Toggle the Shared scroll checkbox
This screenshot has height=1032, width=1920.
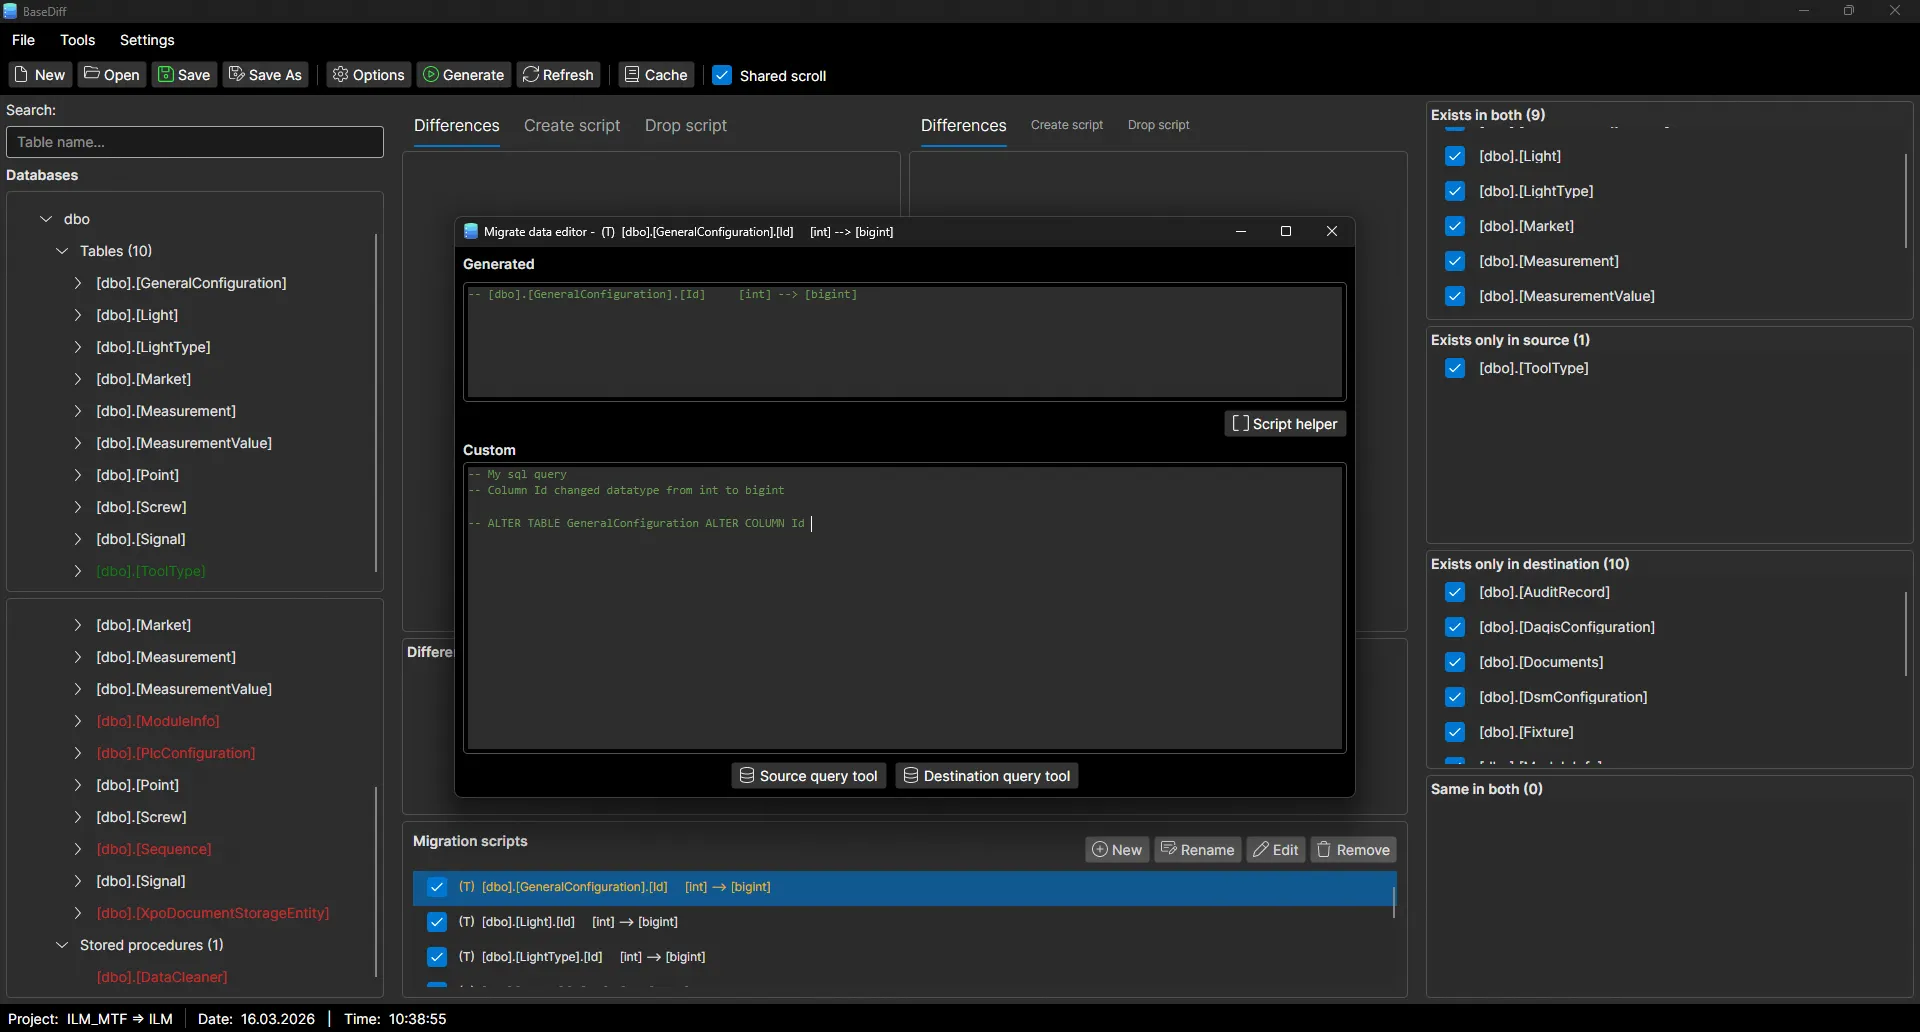click(x=724, y=75)
